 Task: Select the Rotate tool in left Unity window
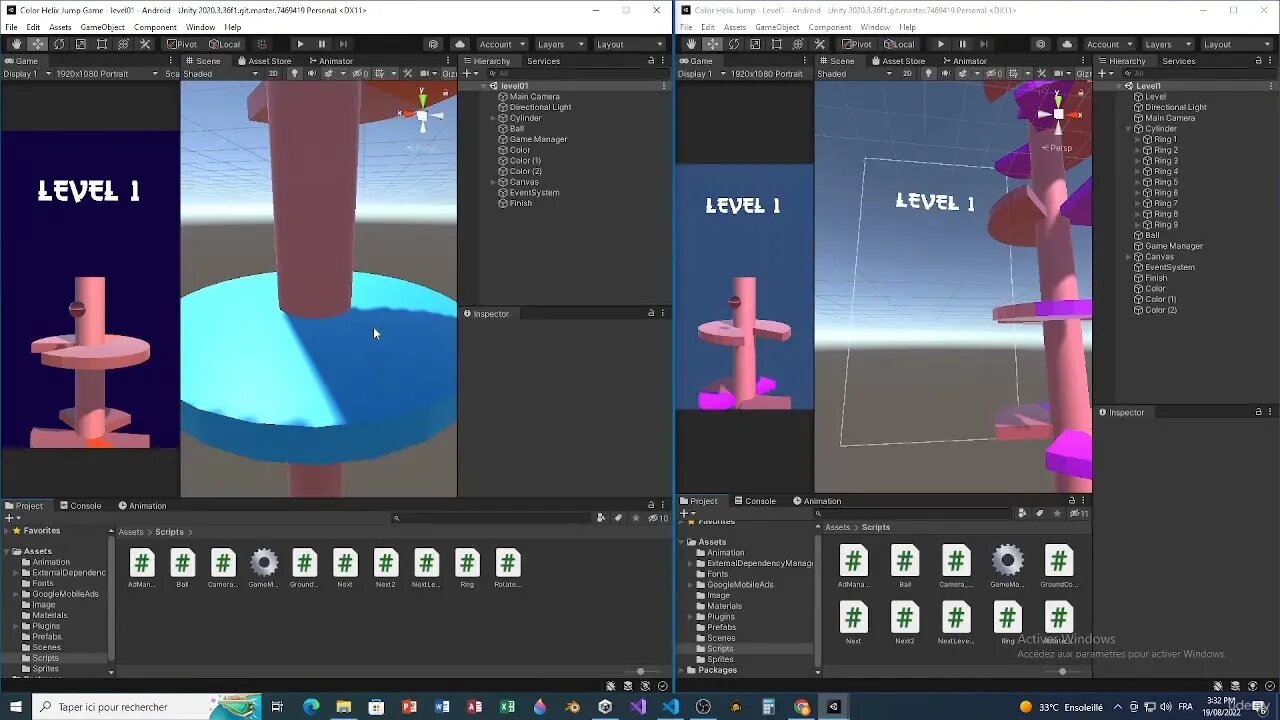click(x=59, y=44)
